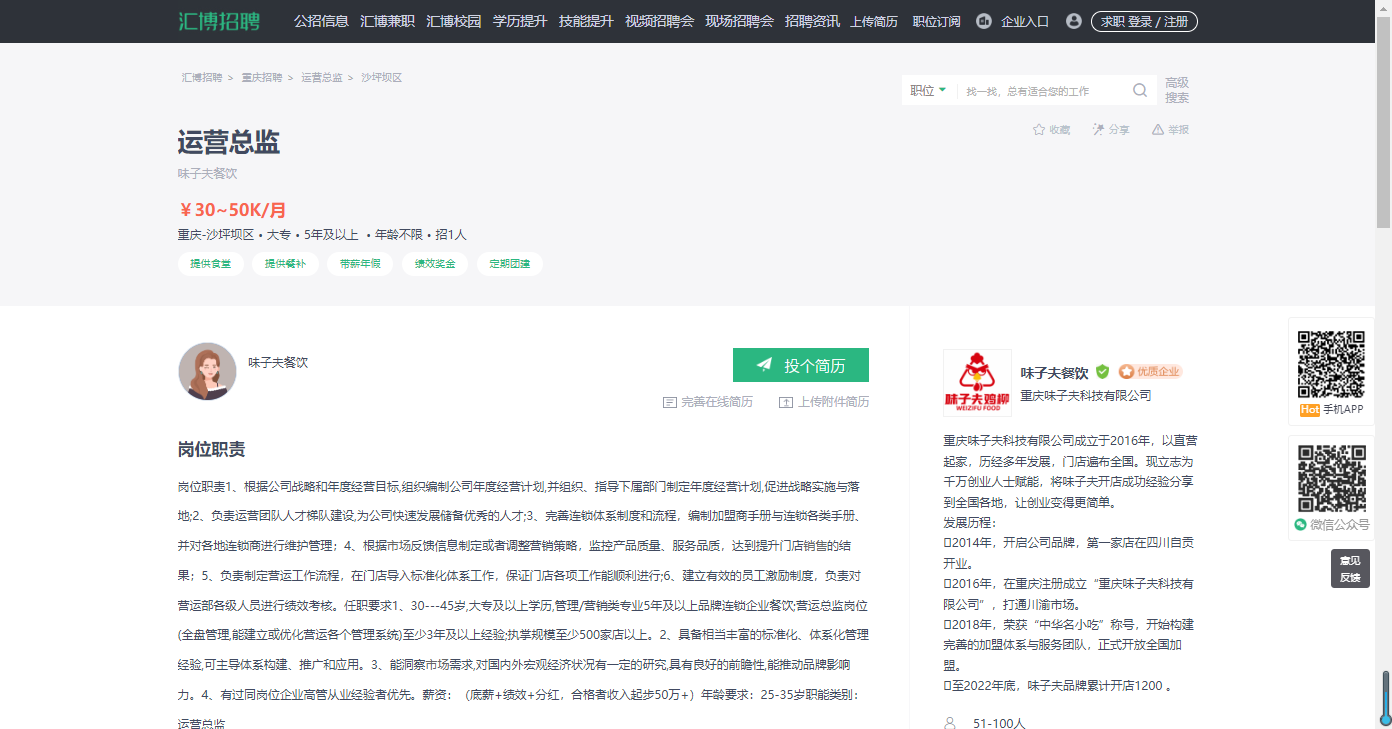The image size is (1392, 729).
Task: Click the 分享 share icon
Action: [1098, 129]
